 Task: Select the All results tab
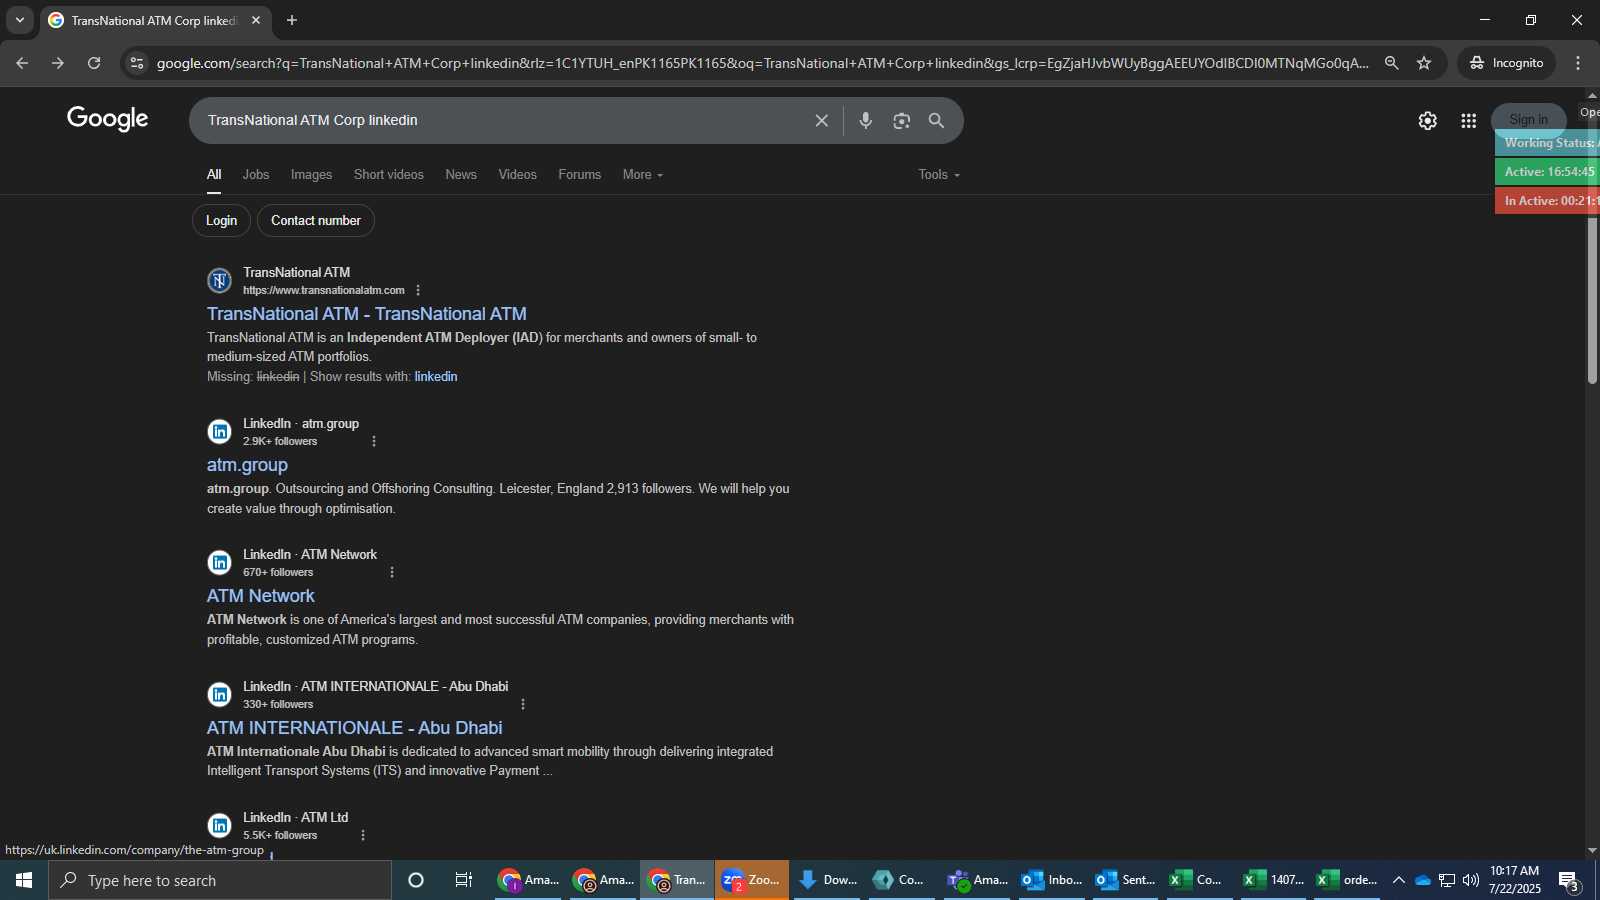click(214, 174)
